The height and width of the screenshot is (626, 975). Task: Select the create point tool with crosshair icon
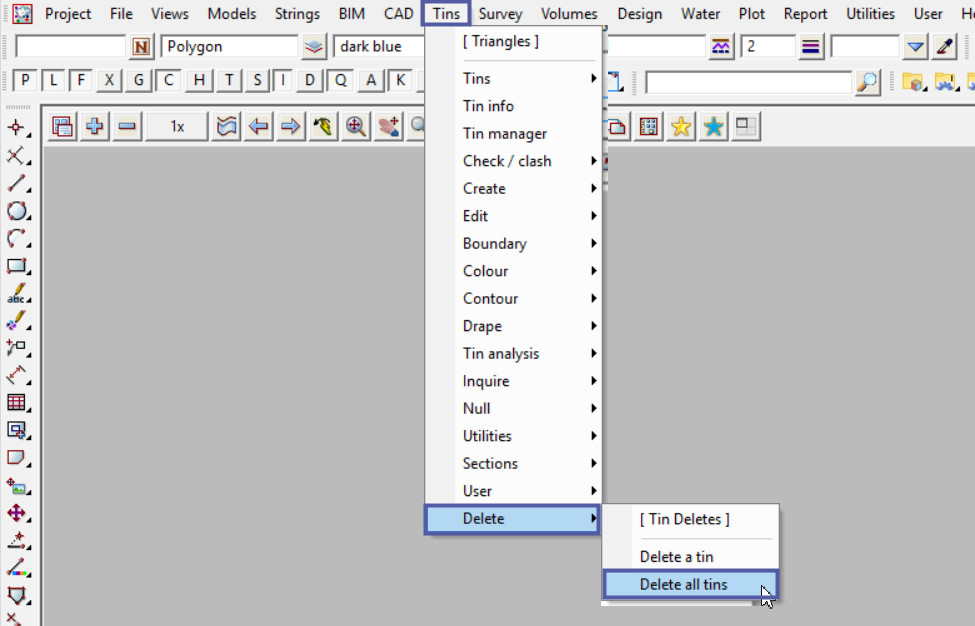point(16,128)
